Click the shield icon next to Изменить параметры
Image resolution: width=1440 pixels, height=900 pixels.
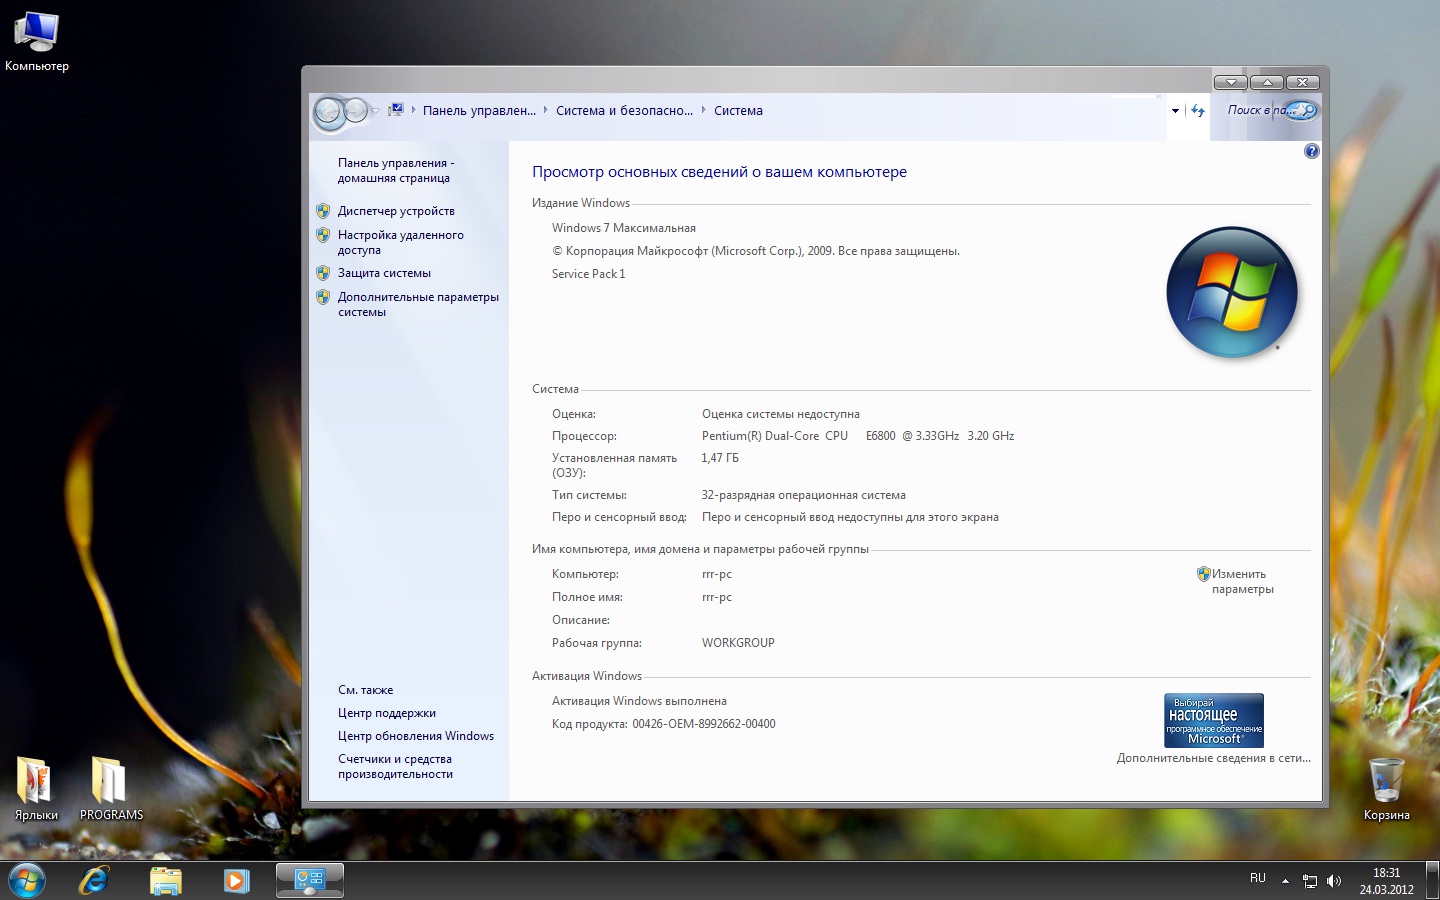pyautogui.click(x=1204, y=574)
